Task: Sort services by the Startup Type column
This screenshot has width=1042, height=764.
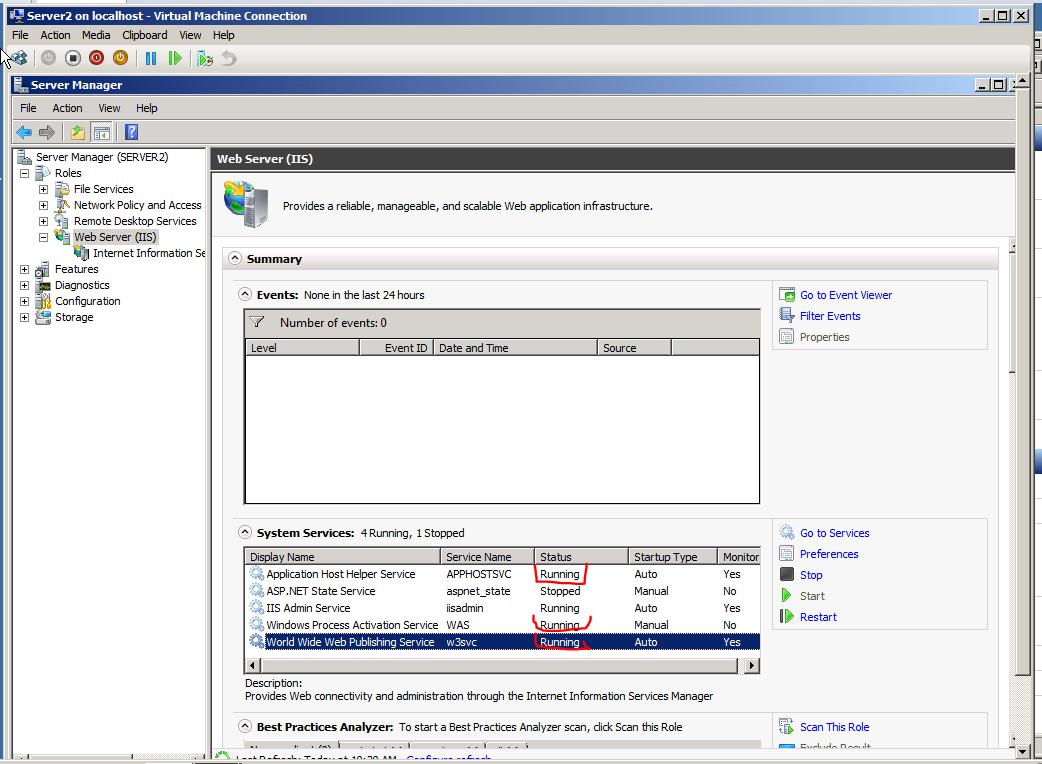Action: pos(673,557)
